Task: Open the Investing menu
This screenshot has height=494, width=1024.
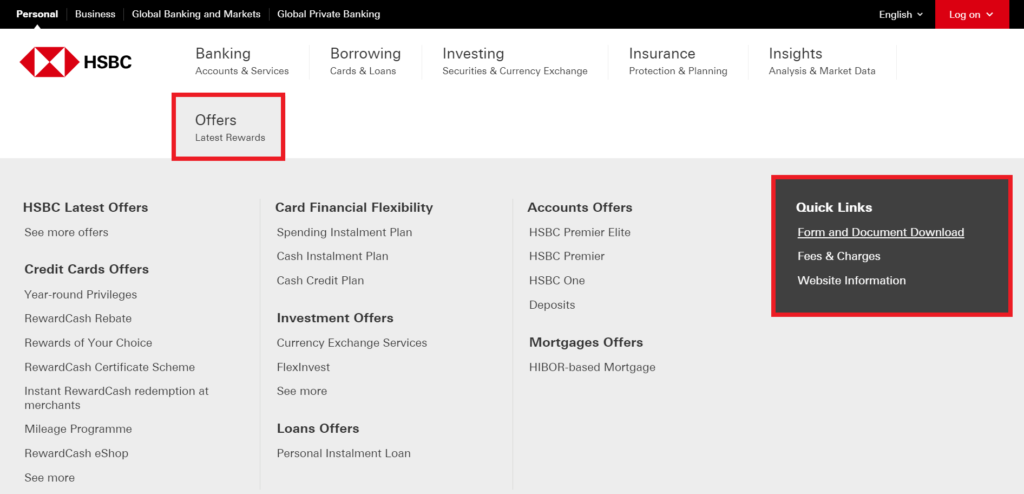Action: pyautogui.click(x=515, y=61)
